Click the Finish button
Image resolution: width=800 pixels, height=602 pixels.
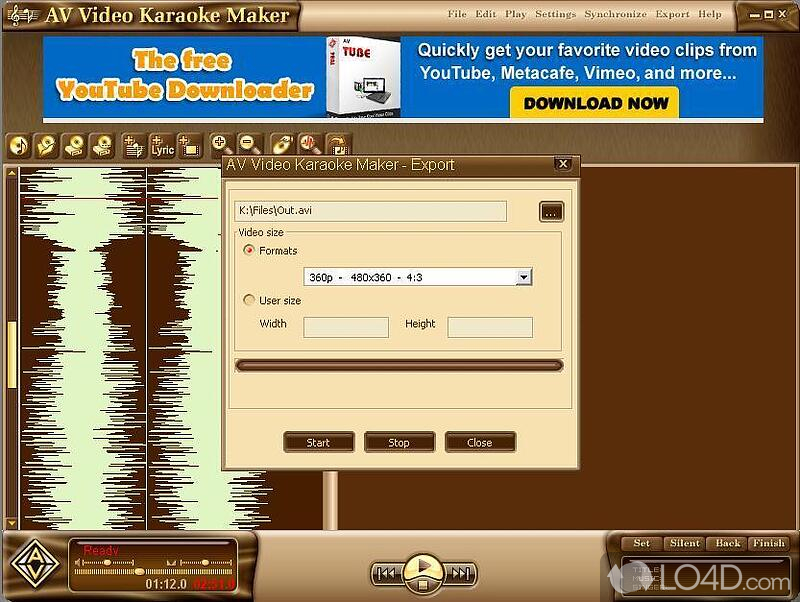click(x=769, y=543)
